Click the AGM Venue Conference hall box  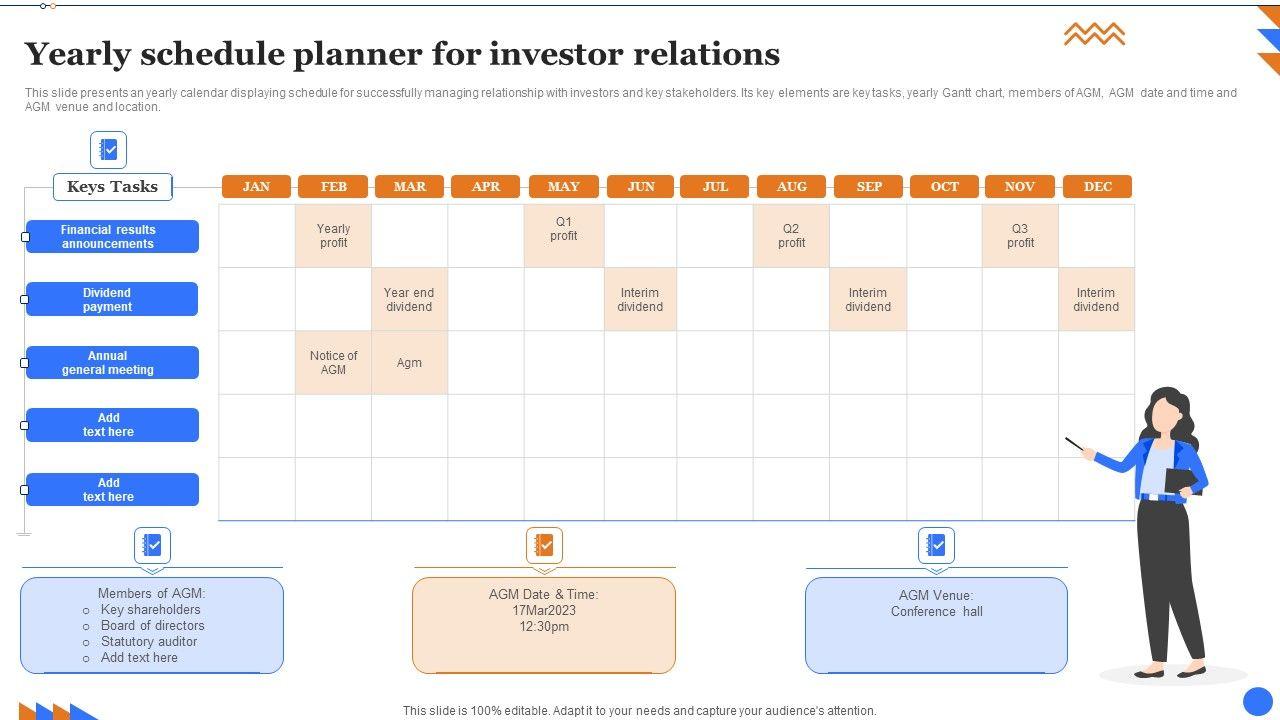click(936, 625)
